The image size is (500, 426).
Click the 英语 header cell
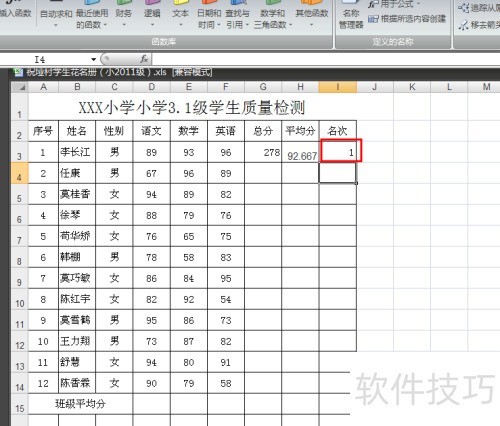pos(226,131)
